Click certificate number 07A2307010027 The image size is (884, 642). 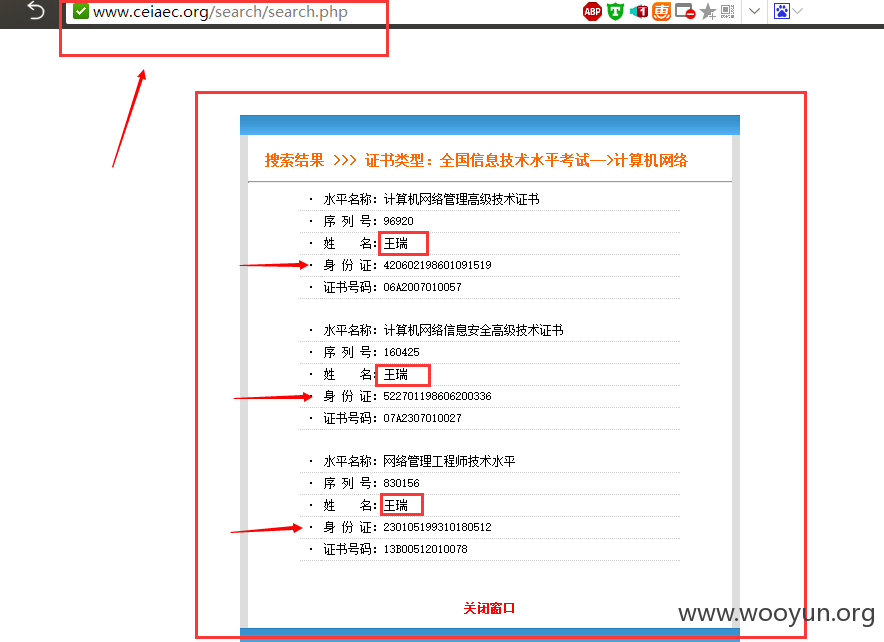[x=422, y=418]
